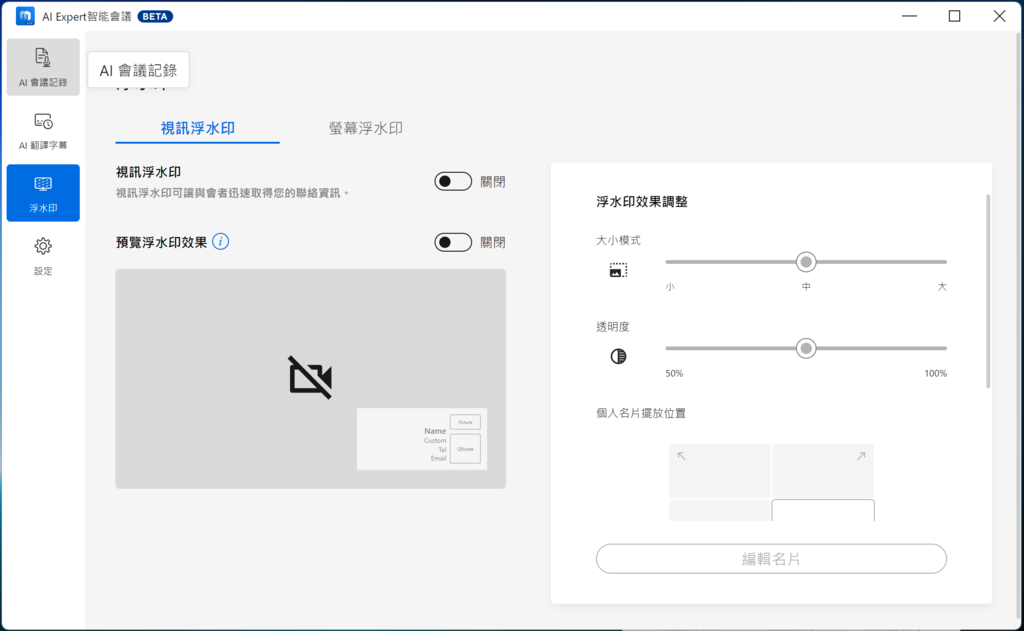Enable the 預覽浮水印效果 switch
This screenshot has width=1024, height=631.
point(453,242)
